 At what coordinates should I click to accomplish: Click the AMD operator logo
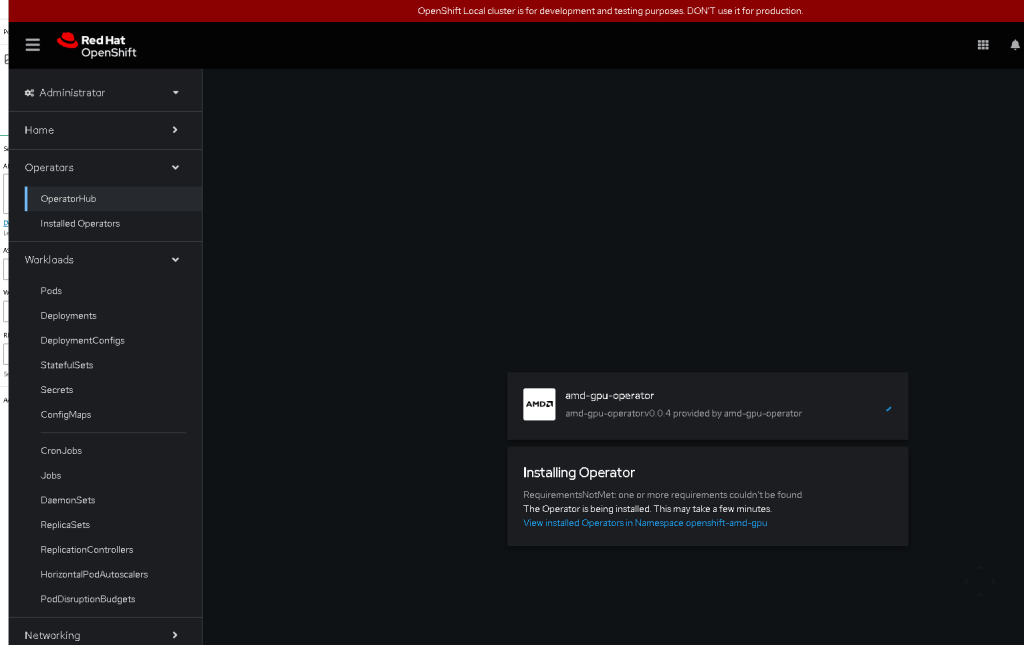pos(539,404)
